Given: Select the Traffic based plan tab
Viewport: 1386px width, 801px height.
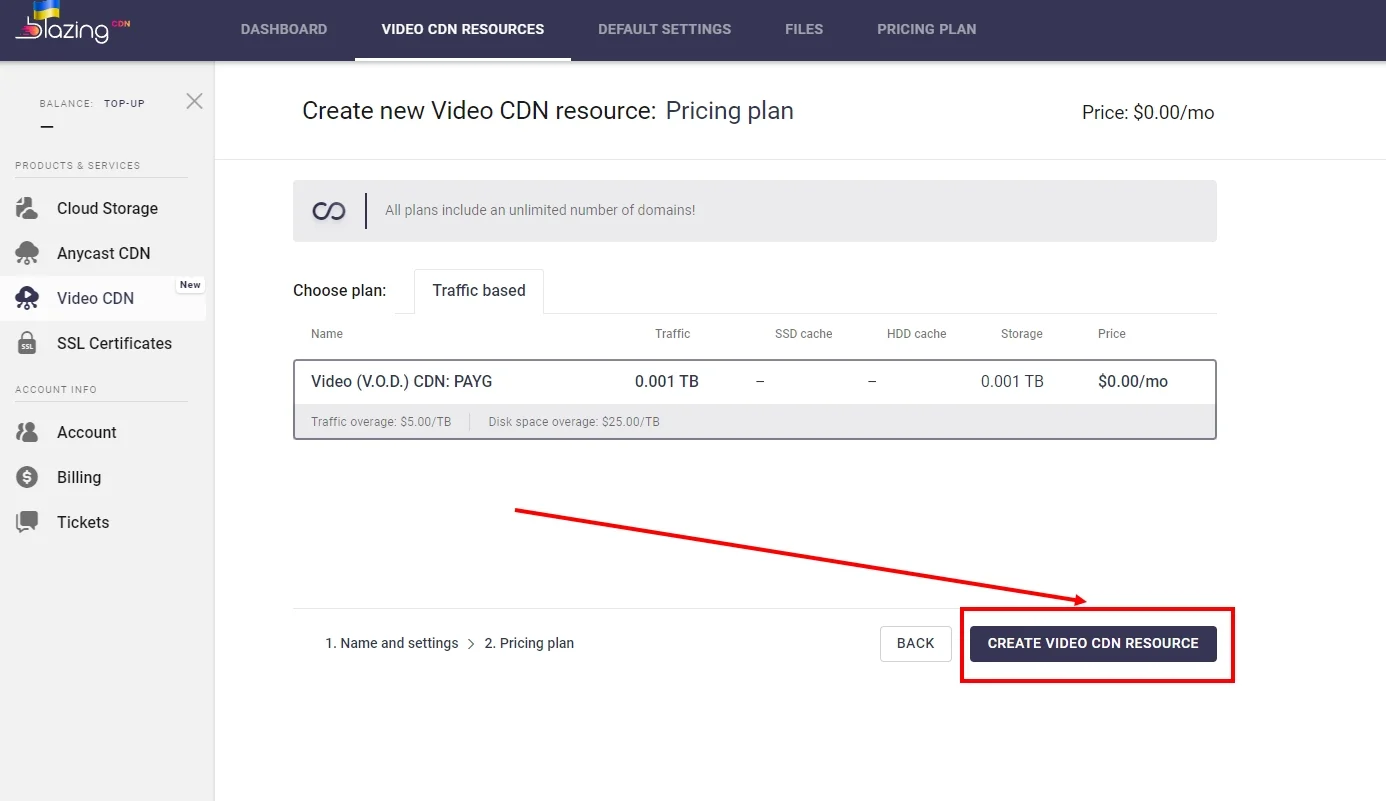Looking at the screenshot, I should 478,291.
